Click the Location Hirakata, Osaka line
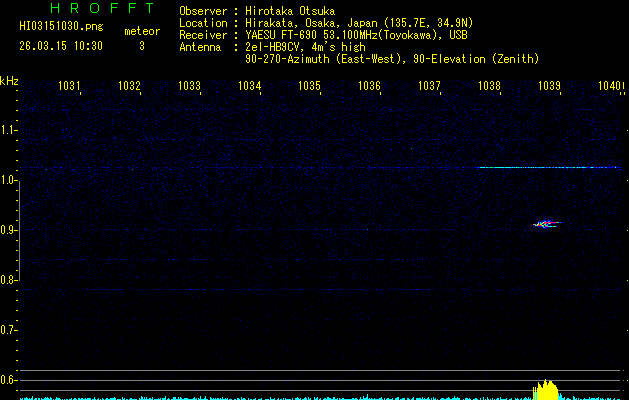629x400 pixels. 326,23
